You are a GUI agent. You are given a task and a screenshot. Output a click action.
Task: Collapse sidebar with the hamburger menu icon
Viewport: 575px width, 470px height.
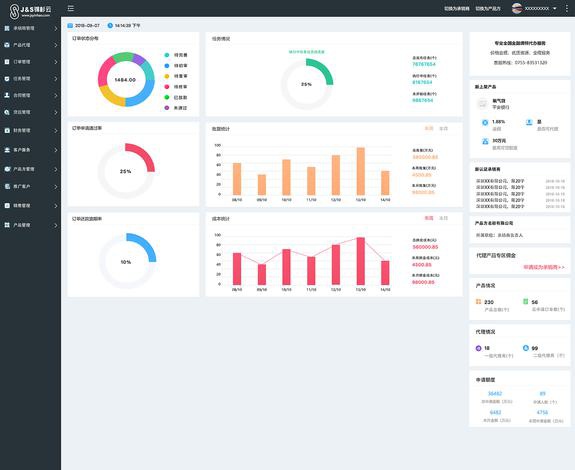click(x=71, y=8)
